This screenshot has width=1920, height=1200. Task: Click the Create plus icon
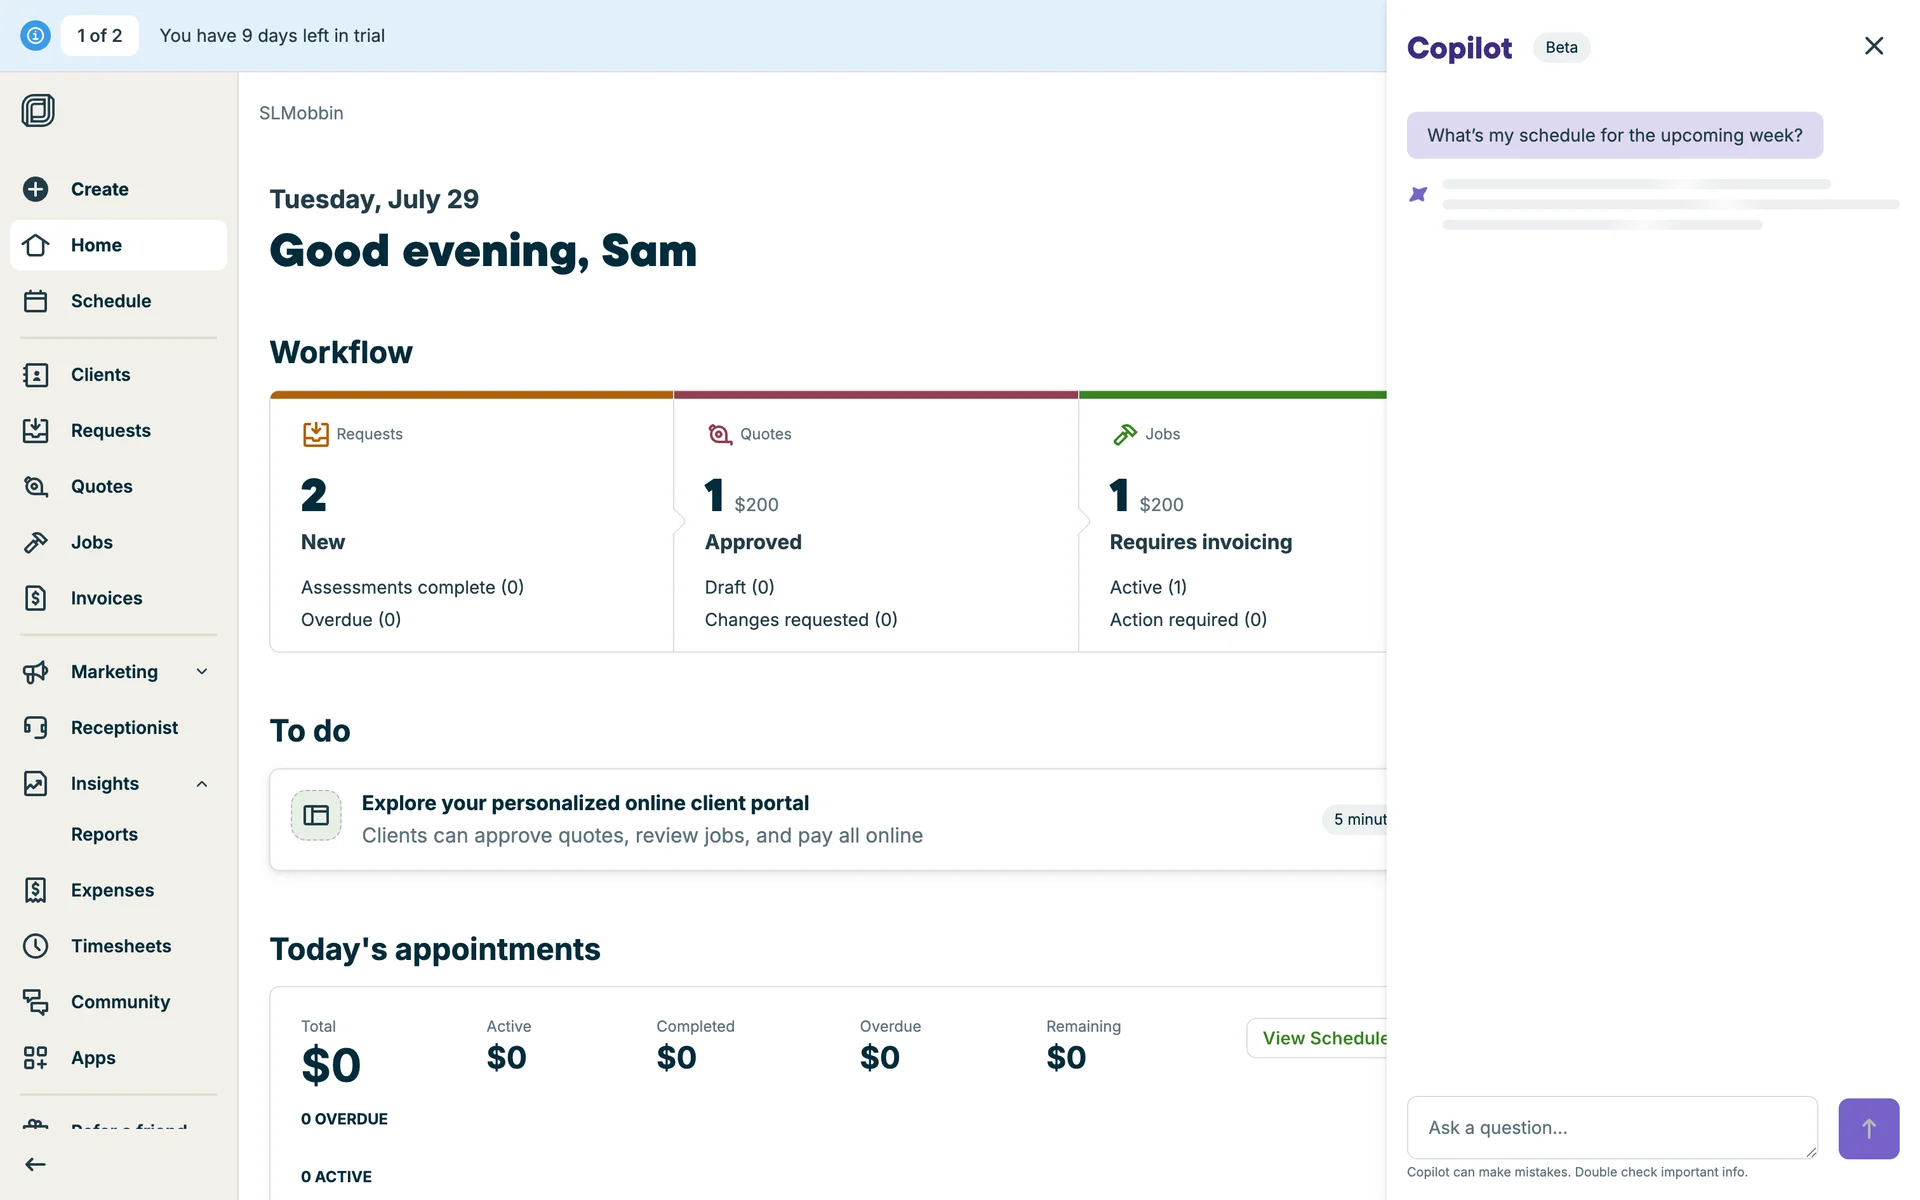(36, 189)
